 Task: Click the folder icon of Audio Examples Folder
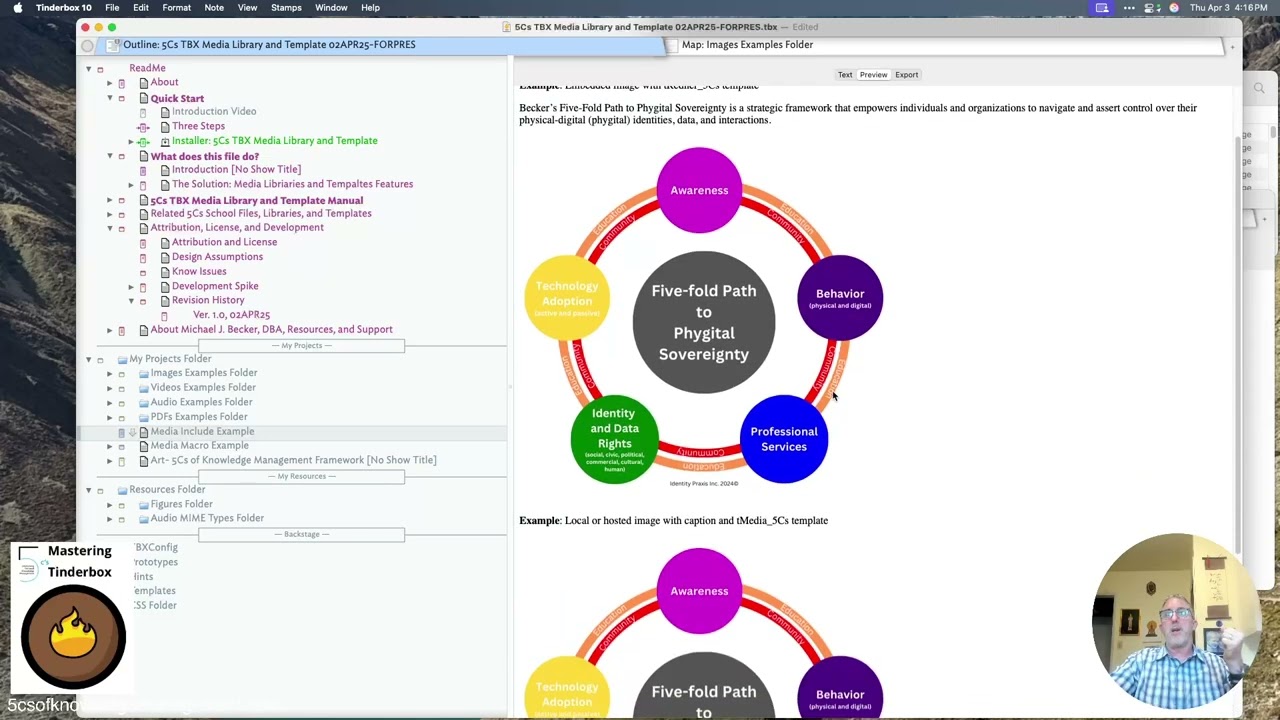point(144,403)
